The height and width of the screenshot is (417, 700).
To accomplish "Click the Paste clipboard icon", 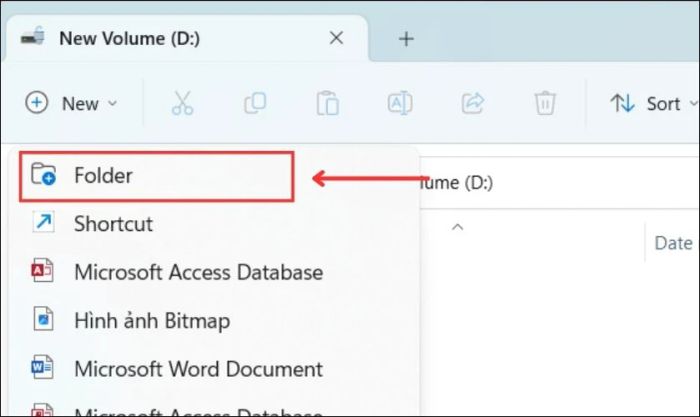I will coord(328,104).
